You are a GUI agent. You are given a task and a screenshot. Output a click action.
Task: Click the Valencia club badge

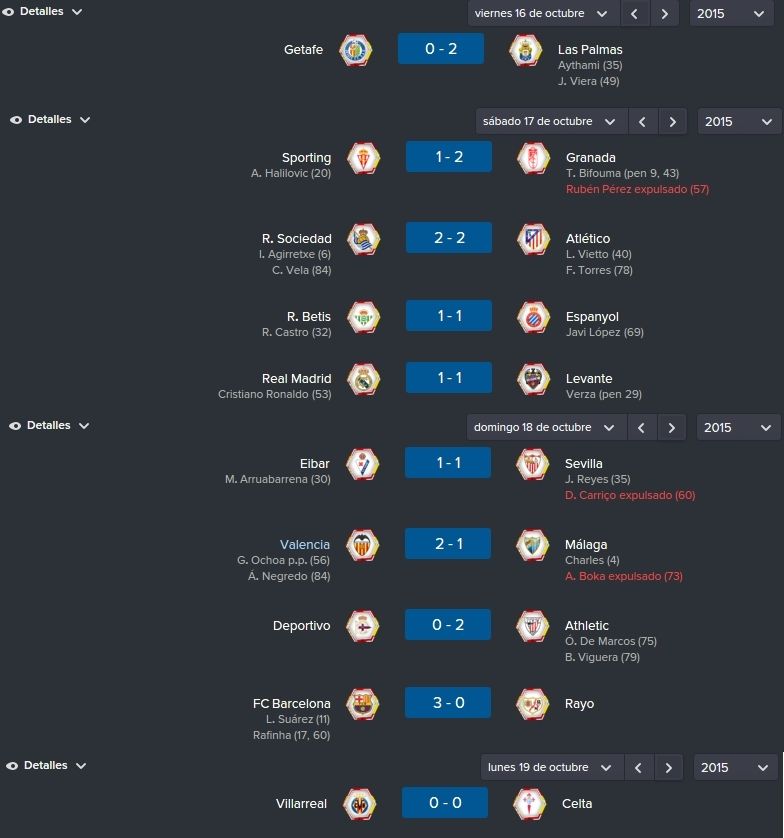coord(362,545)
